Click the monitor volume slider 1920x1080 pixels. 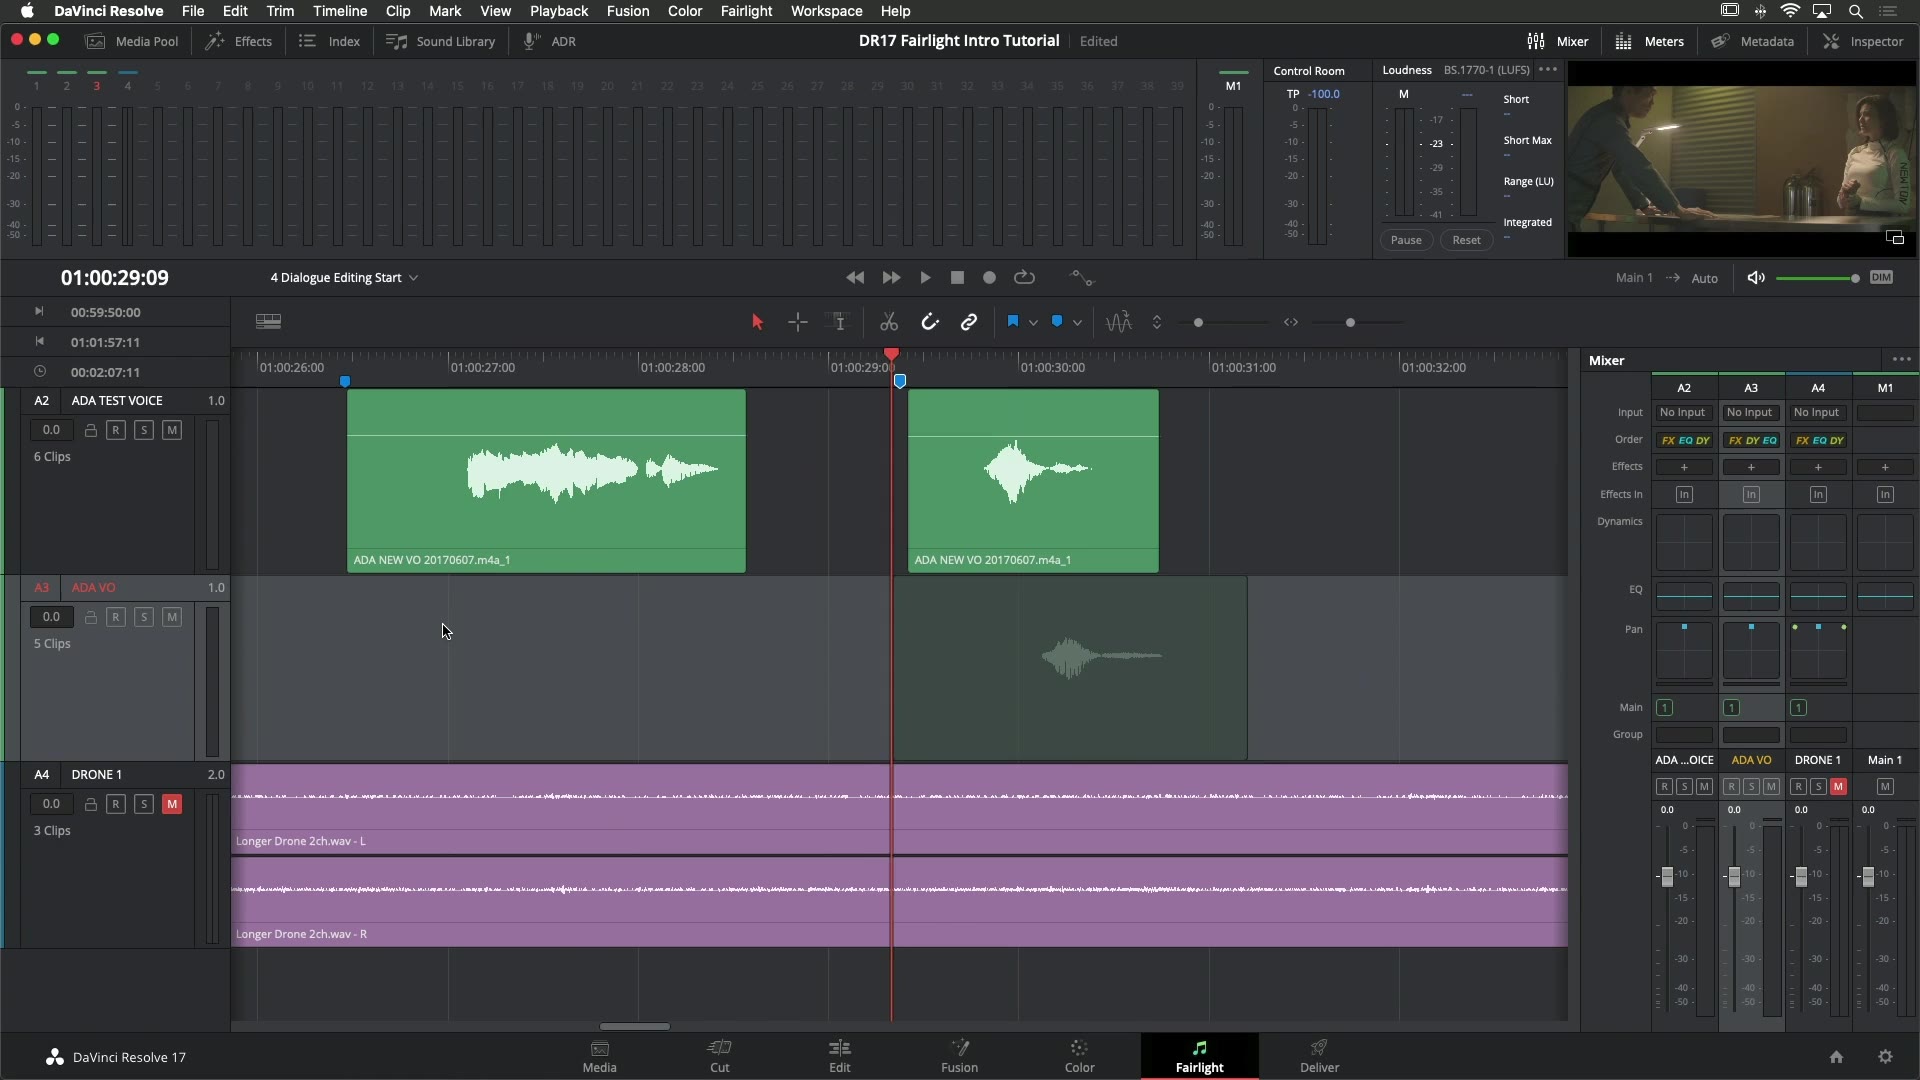click(x=1817, y=278)
